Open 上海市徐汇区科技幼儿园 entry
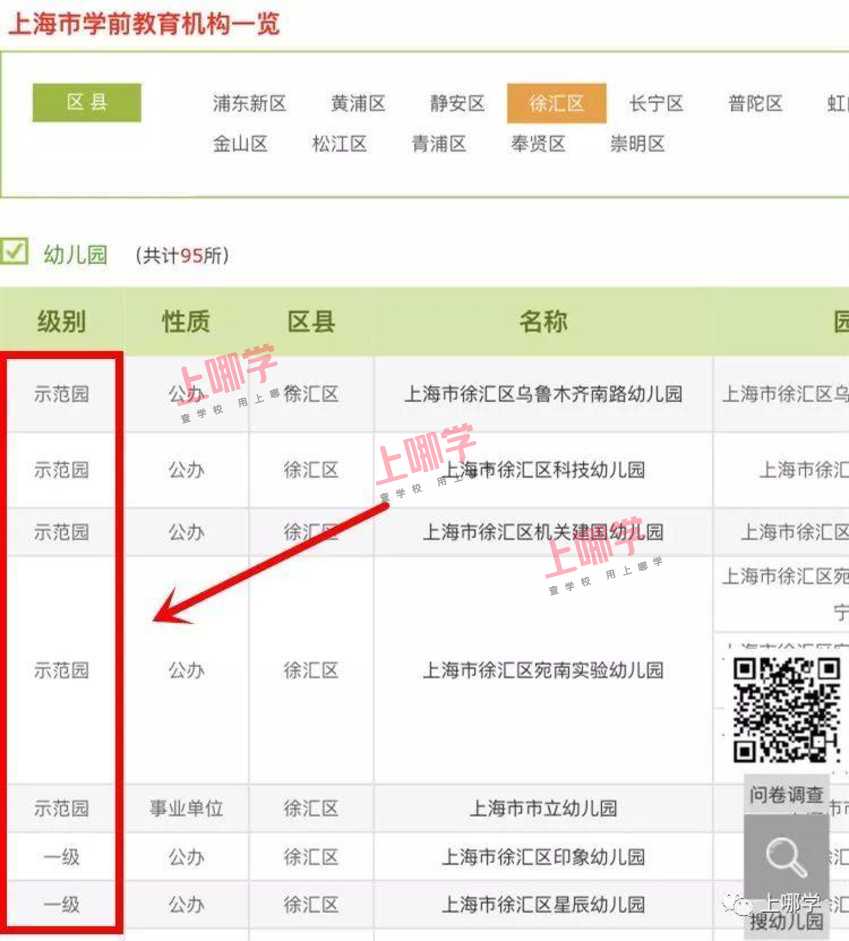Screen dimensions: 849x941 543,470
